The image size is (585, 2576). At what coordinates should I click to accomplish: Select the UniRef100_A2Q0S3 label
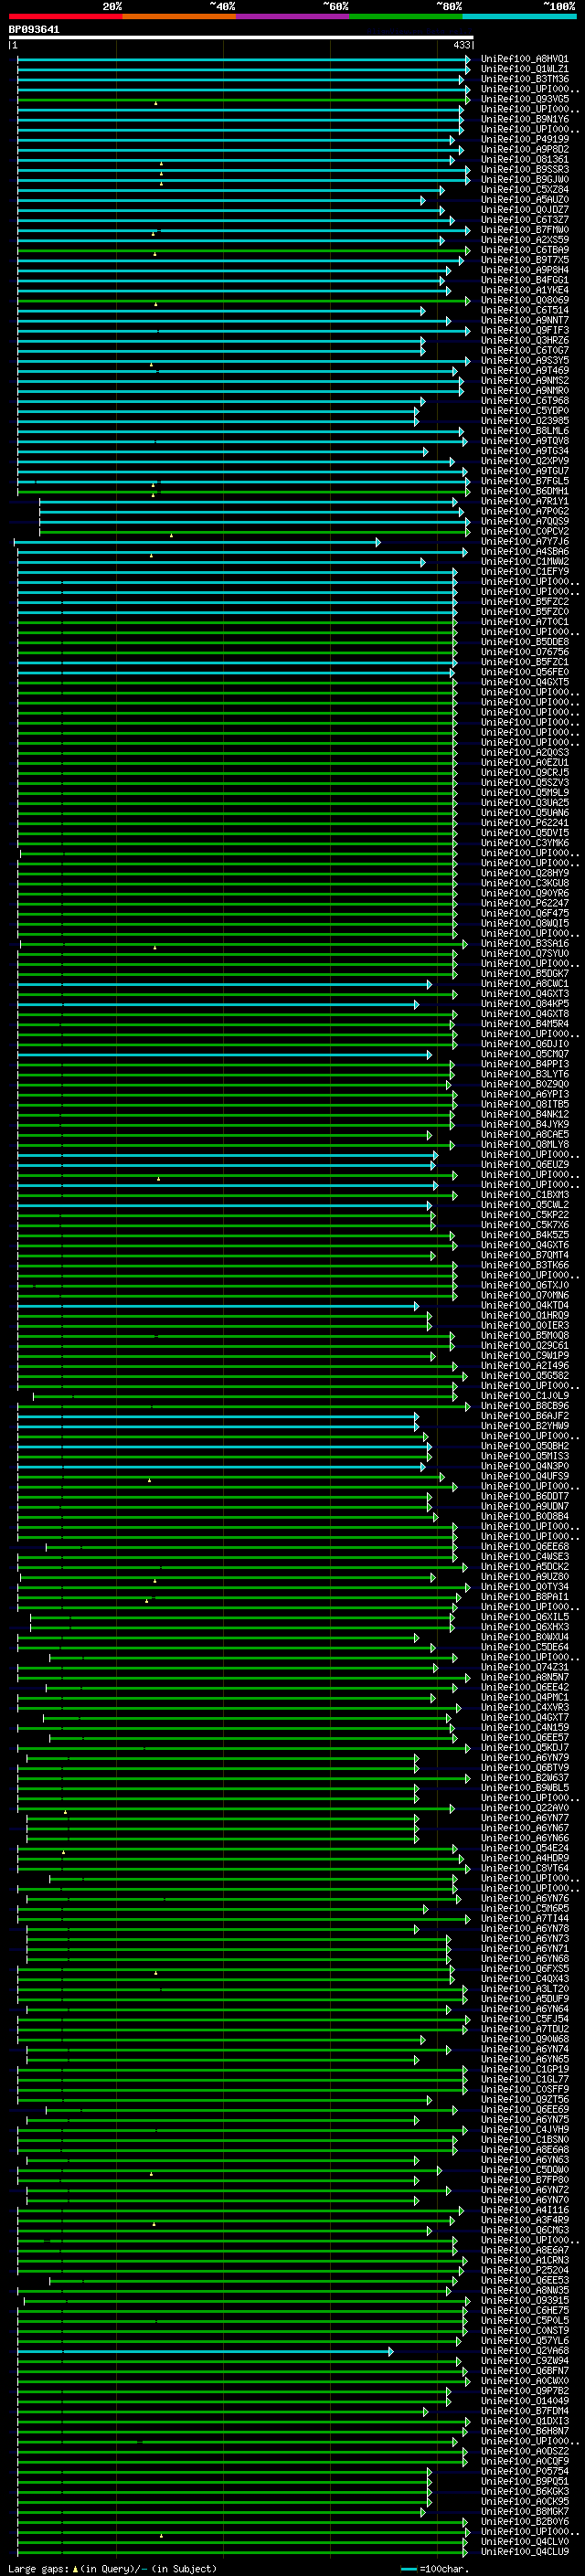[525, 752]
